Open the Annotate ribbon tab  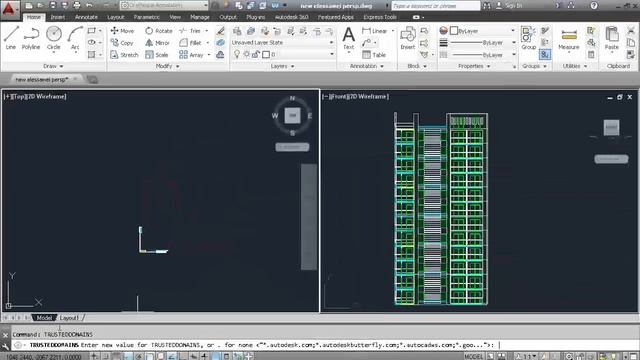click(86, 17)
